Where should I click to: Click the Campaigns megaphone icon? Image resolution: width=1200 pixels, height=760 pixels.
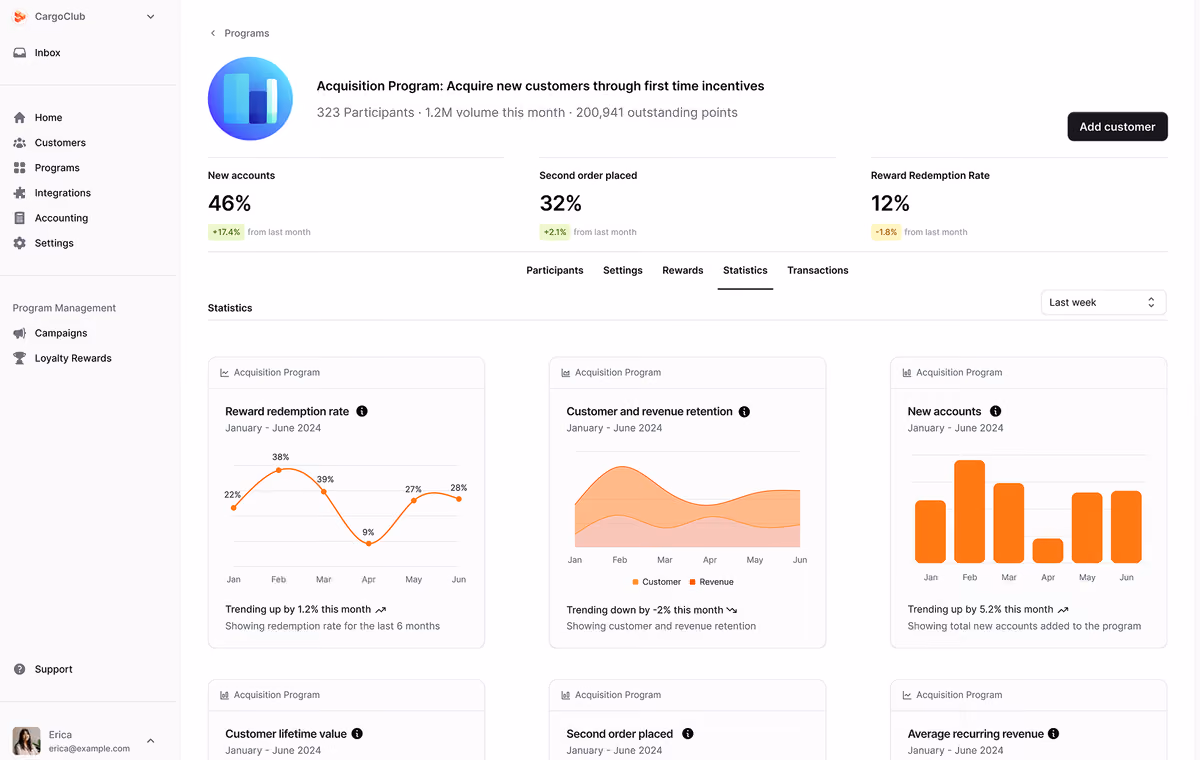tap(19, 333)
